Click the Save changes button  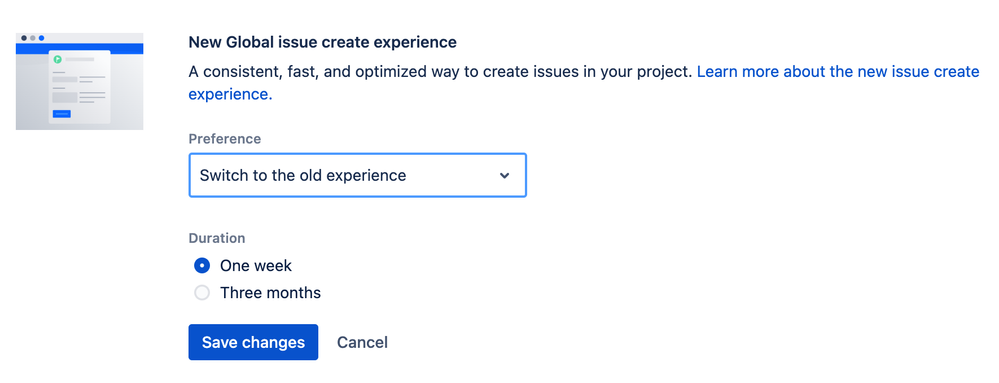253,342
